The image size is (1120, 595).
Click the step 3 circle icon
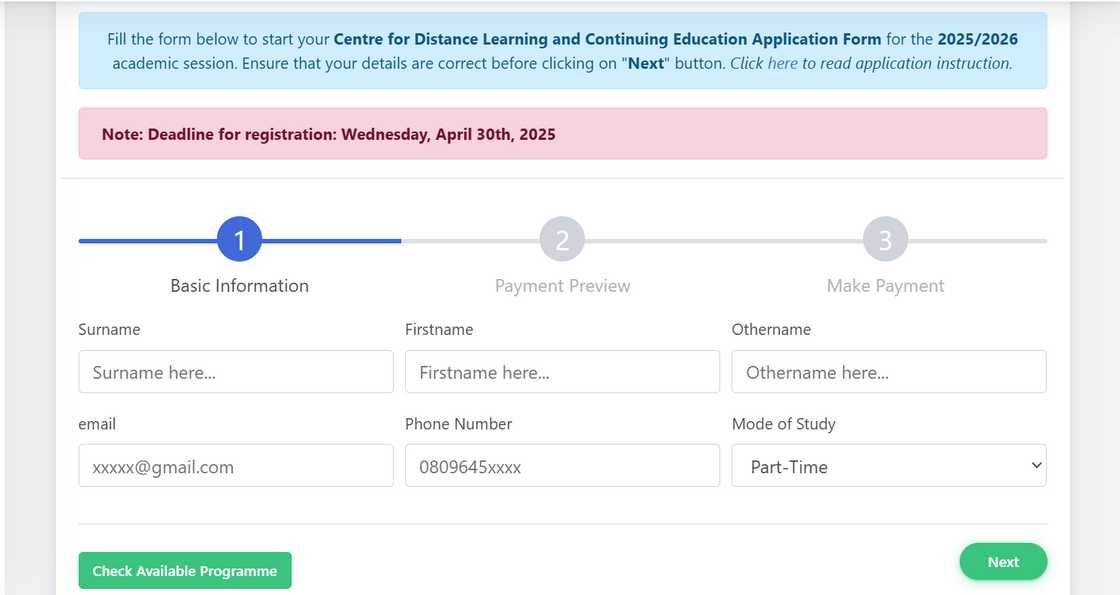coord(885,240)
